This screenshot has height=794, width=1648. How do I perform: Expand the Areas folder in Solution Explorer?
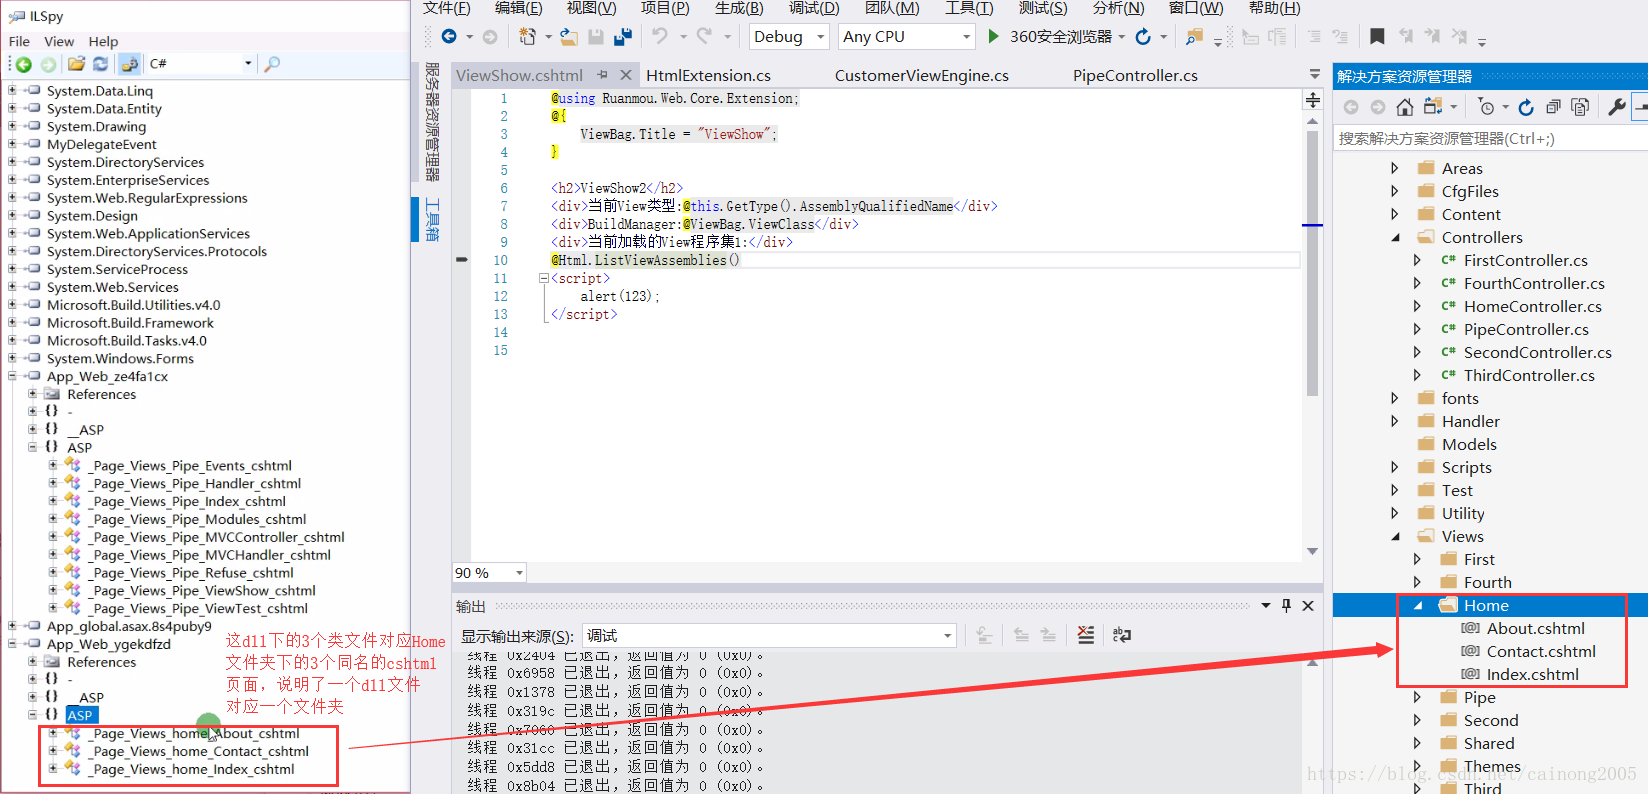(x=1395, y=169)
